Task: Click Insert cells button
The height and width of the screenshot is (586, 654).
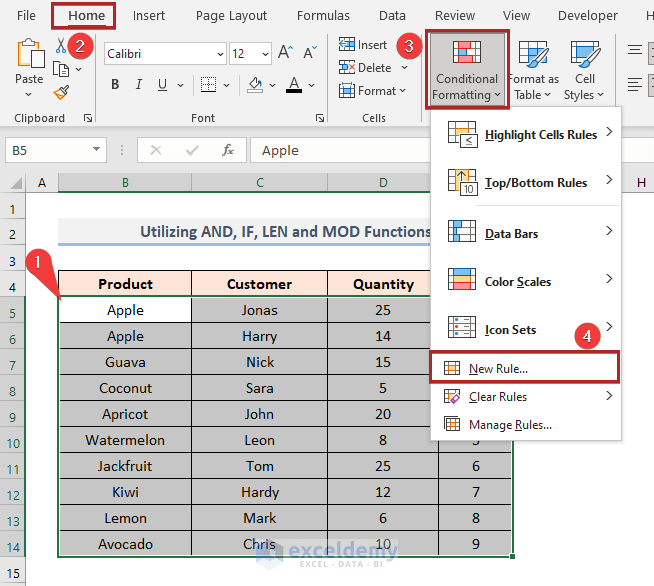Action: tap(363, 45)
